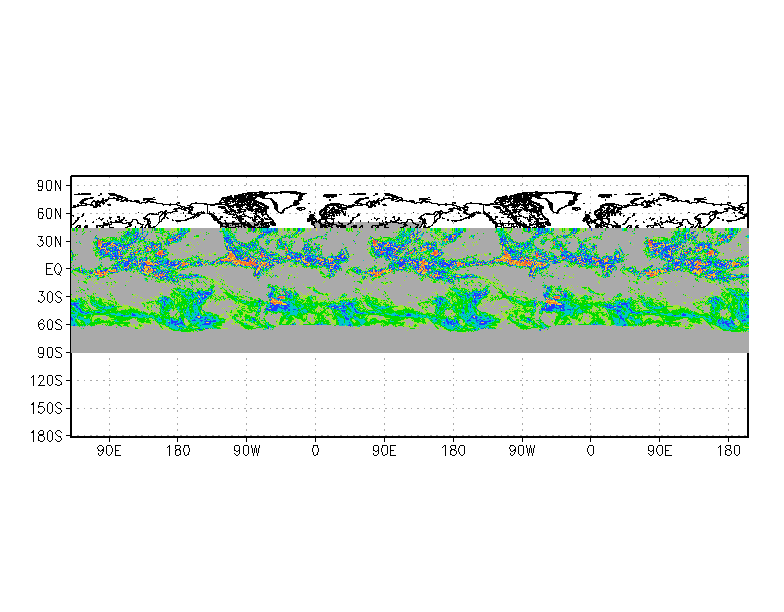Image resolution: width=784 pixels, height=612 pixels.
Task: Select the rightmost 90W longitude label
Action: (x=522, y=451)
